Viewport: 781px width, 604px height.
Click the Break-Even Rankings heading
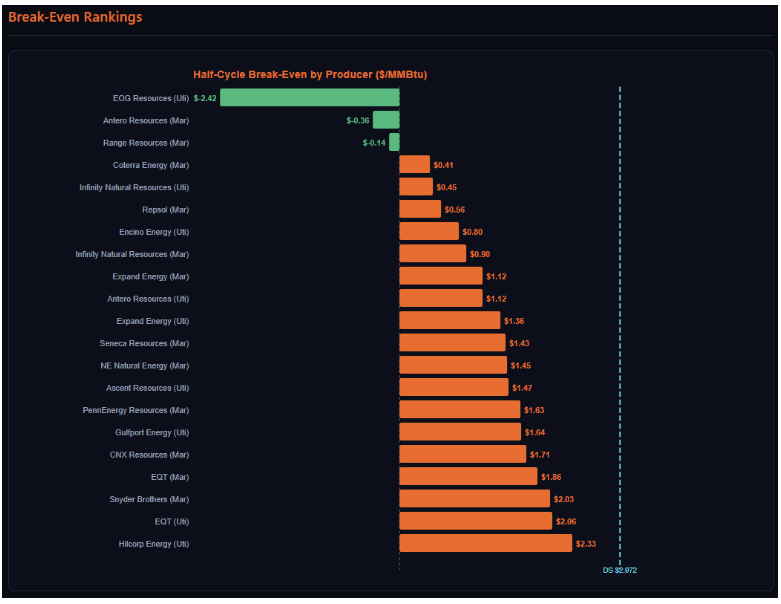[75, 17]
